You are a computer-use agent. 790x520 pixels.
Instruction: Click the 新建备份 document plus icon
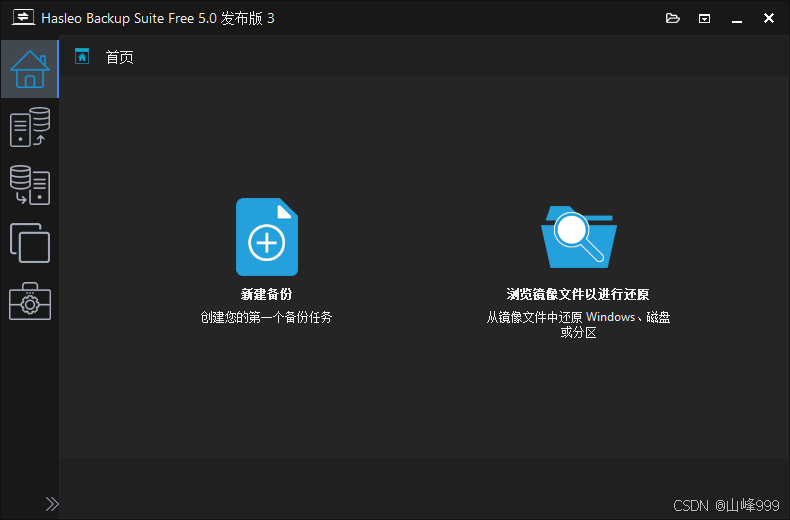point(267,237)
